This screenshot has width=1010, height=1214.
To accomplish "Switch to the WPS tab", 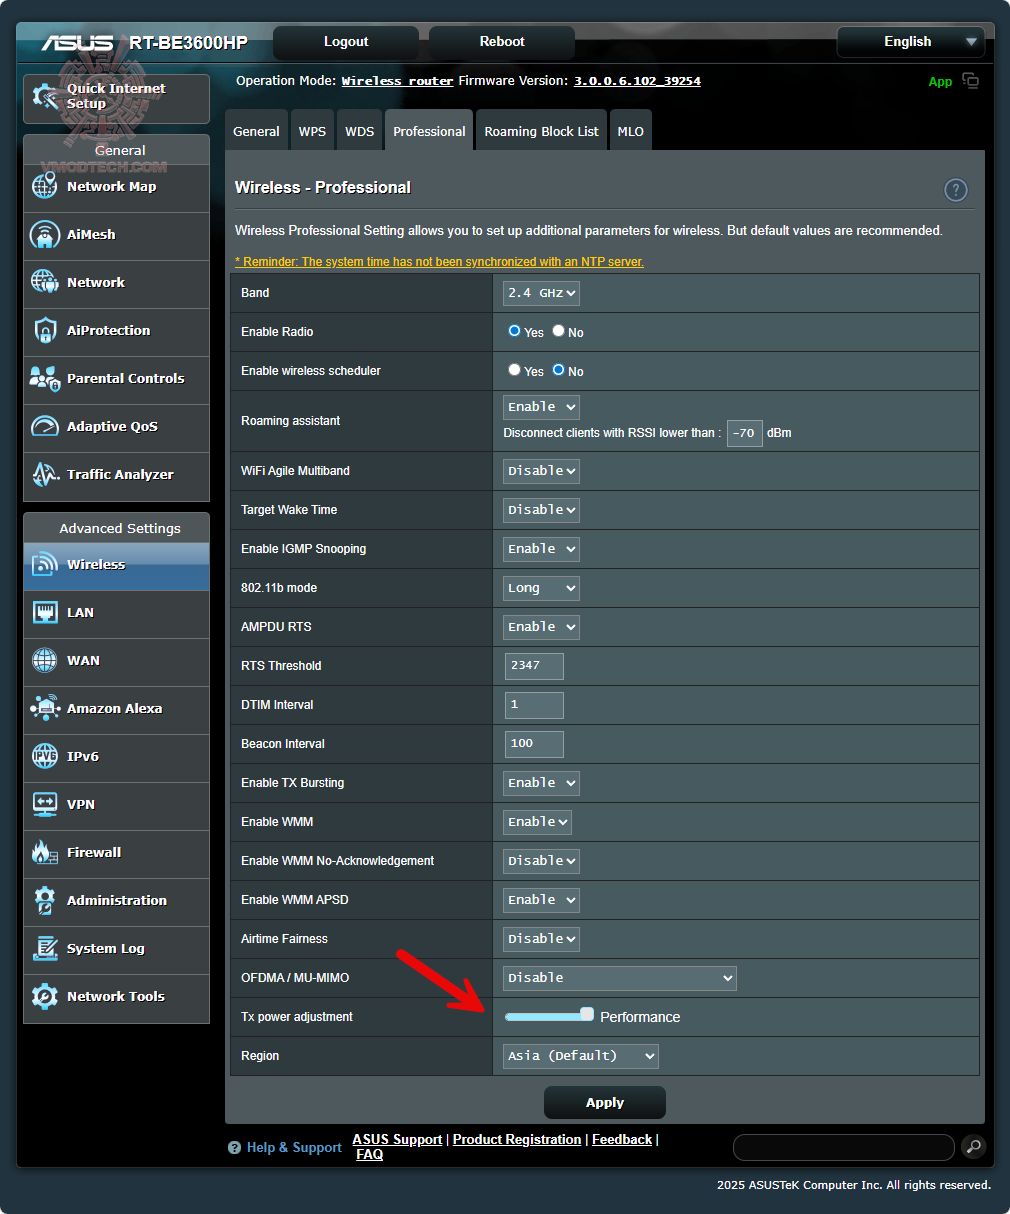I will point(312,131).
